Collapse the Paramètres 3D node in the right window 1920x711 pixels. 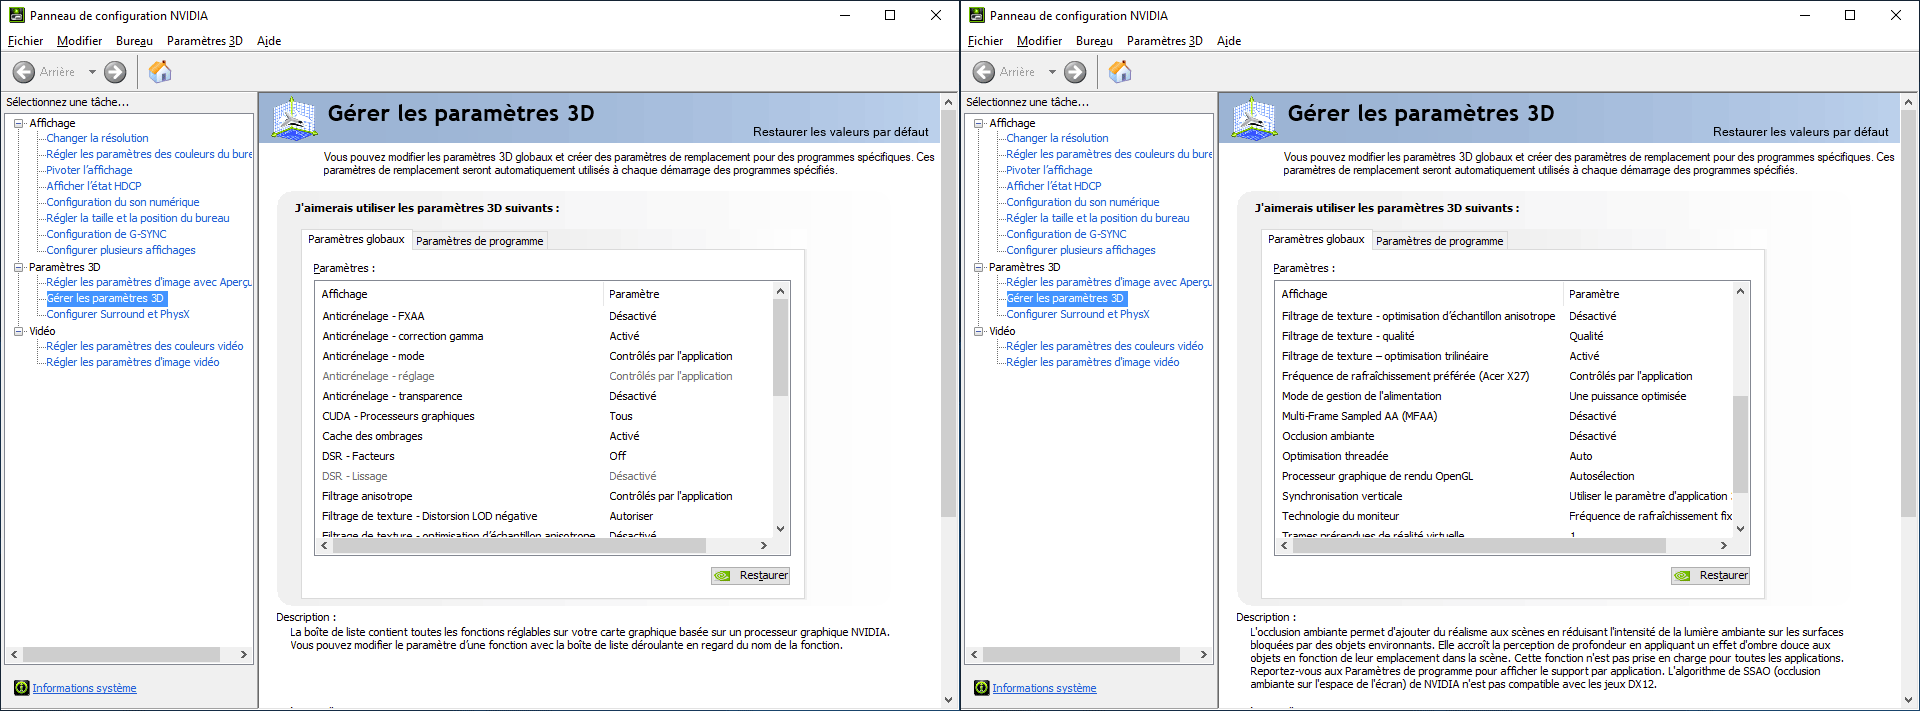(x=978, y=267)
